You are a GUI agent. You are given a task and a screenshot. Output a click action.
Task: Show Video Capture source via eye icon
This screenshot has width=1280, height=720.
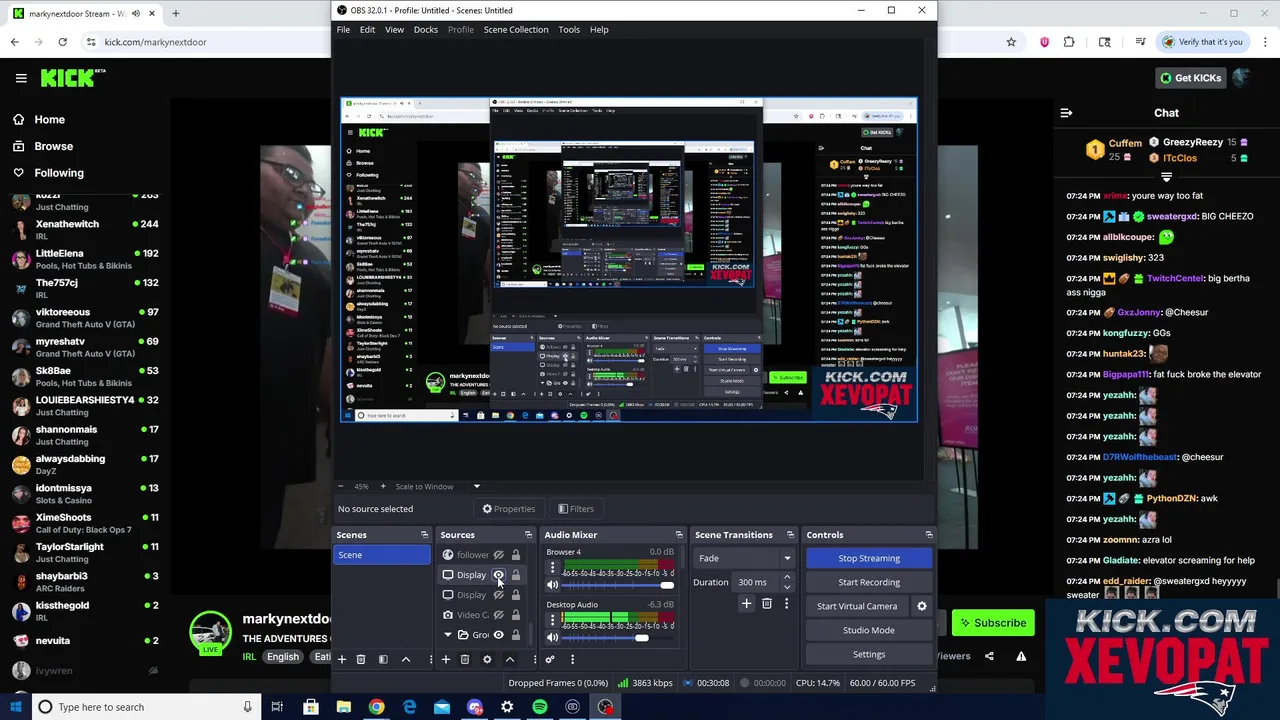pyautogui.click(x=498, y=615)
